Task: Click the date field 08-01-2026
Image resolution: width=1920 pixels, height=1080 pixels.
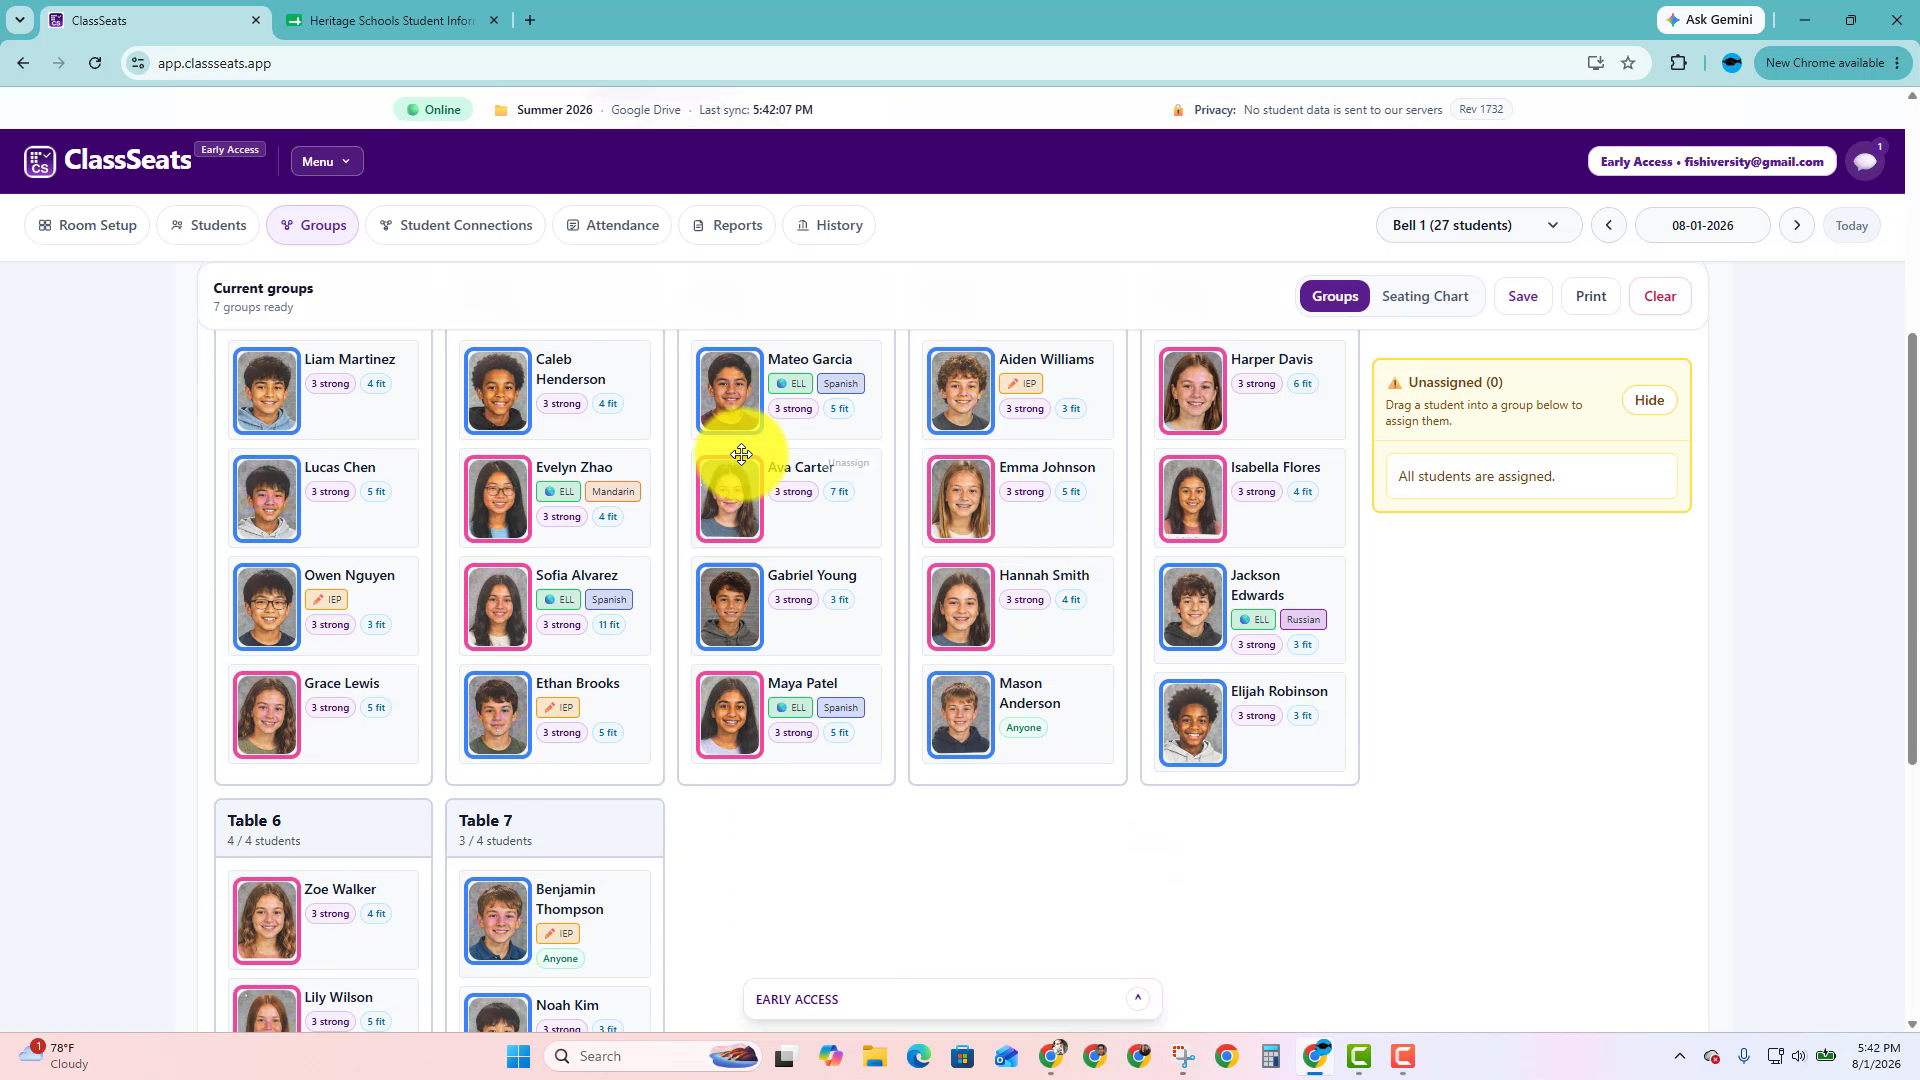Action: click(1702, 225)
